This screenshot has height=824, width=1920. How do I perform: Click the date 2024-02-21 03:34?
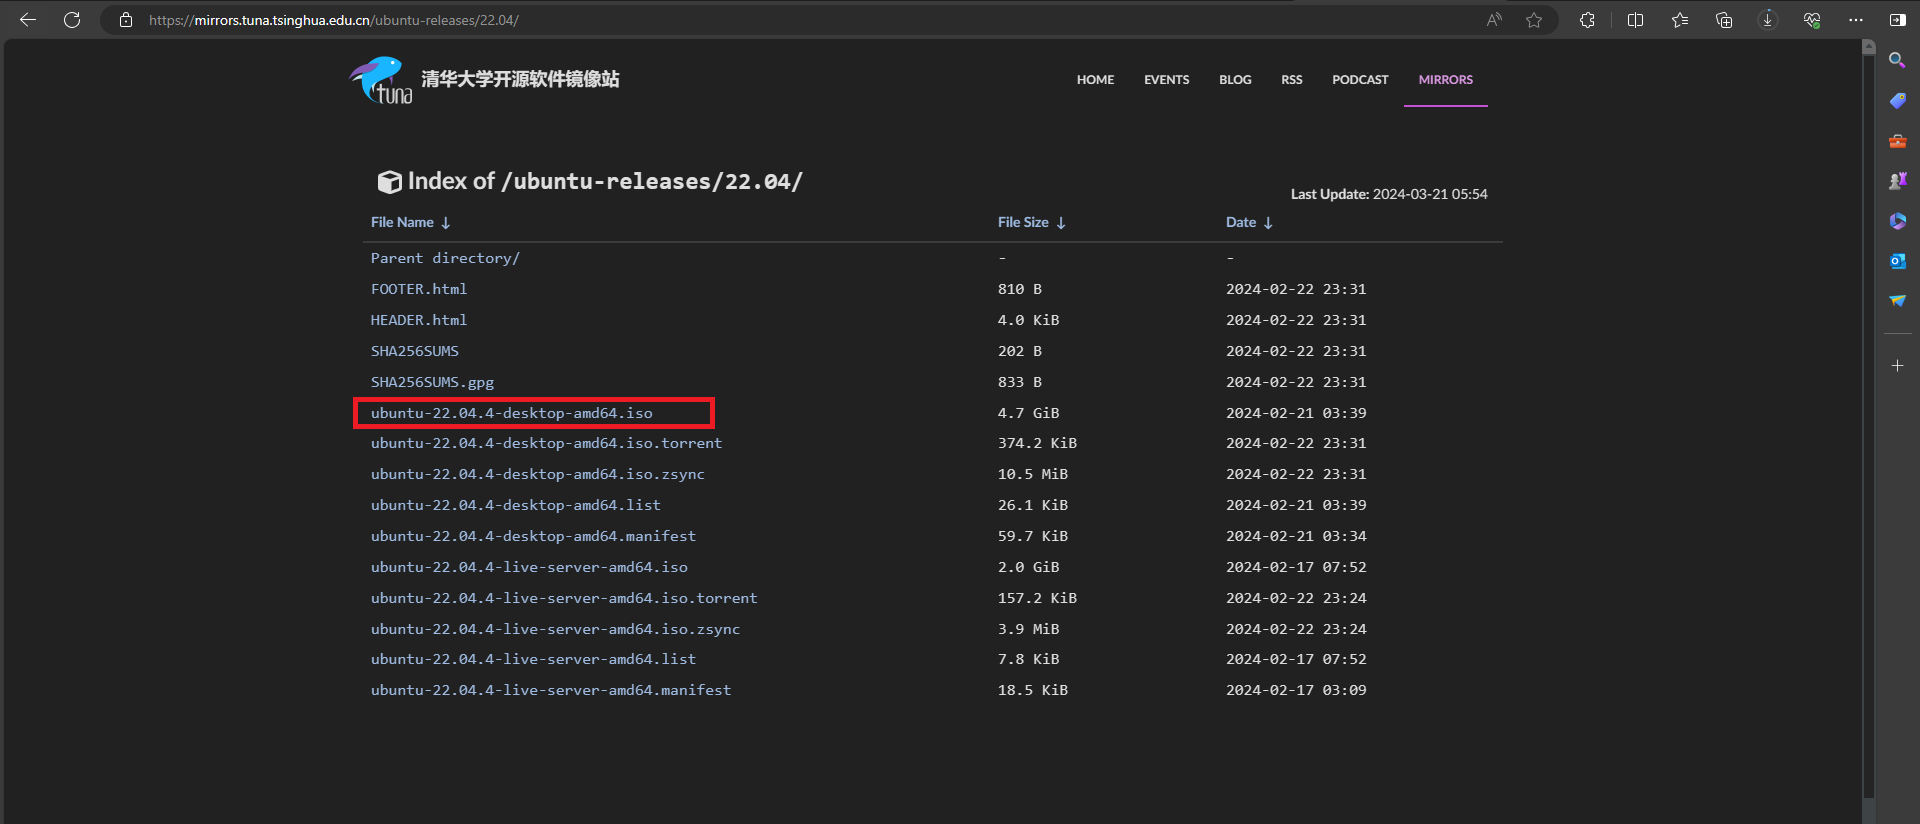1296,536
